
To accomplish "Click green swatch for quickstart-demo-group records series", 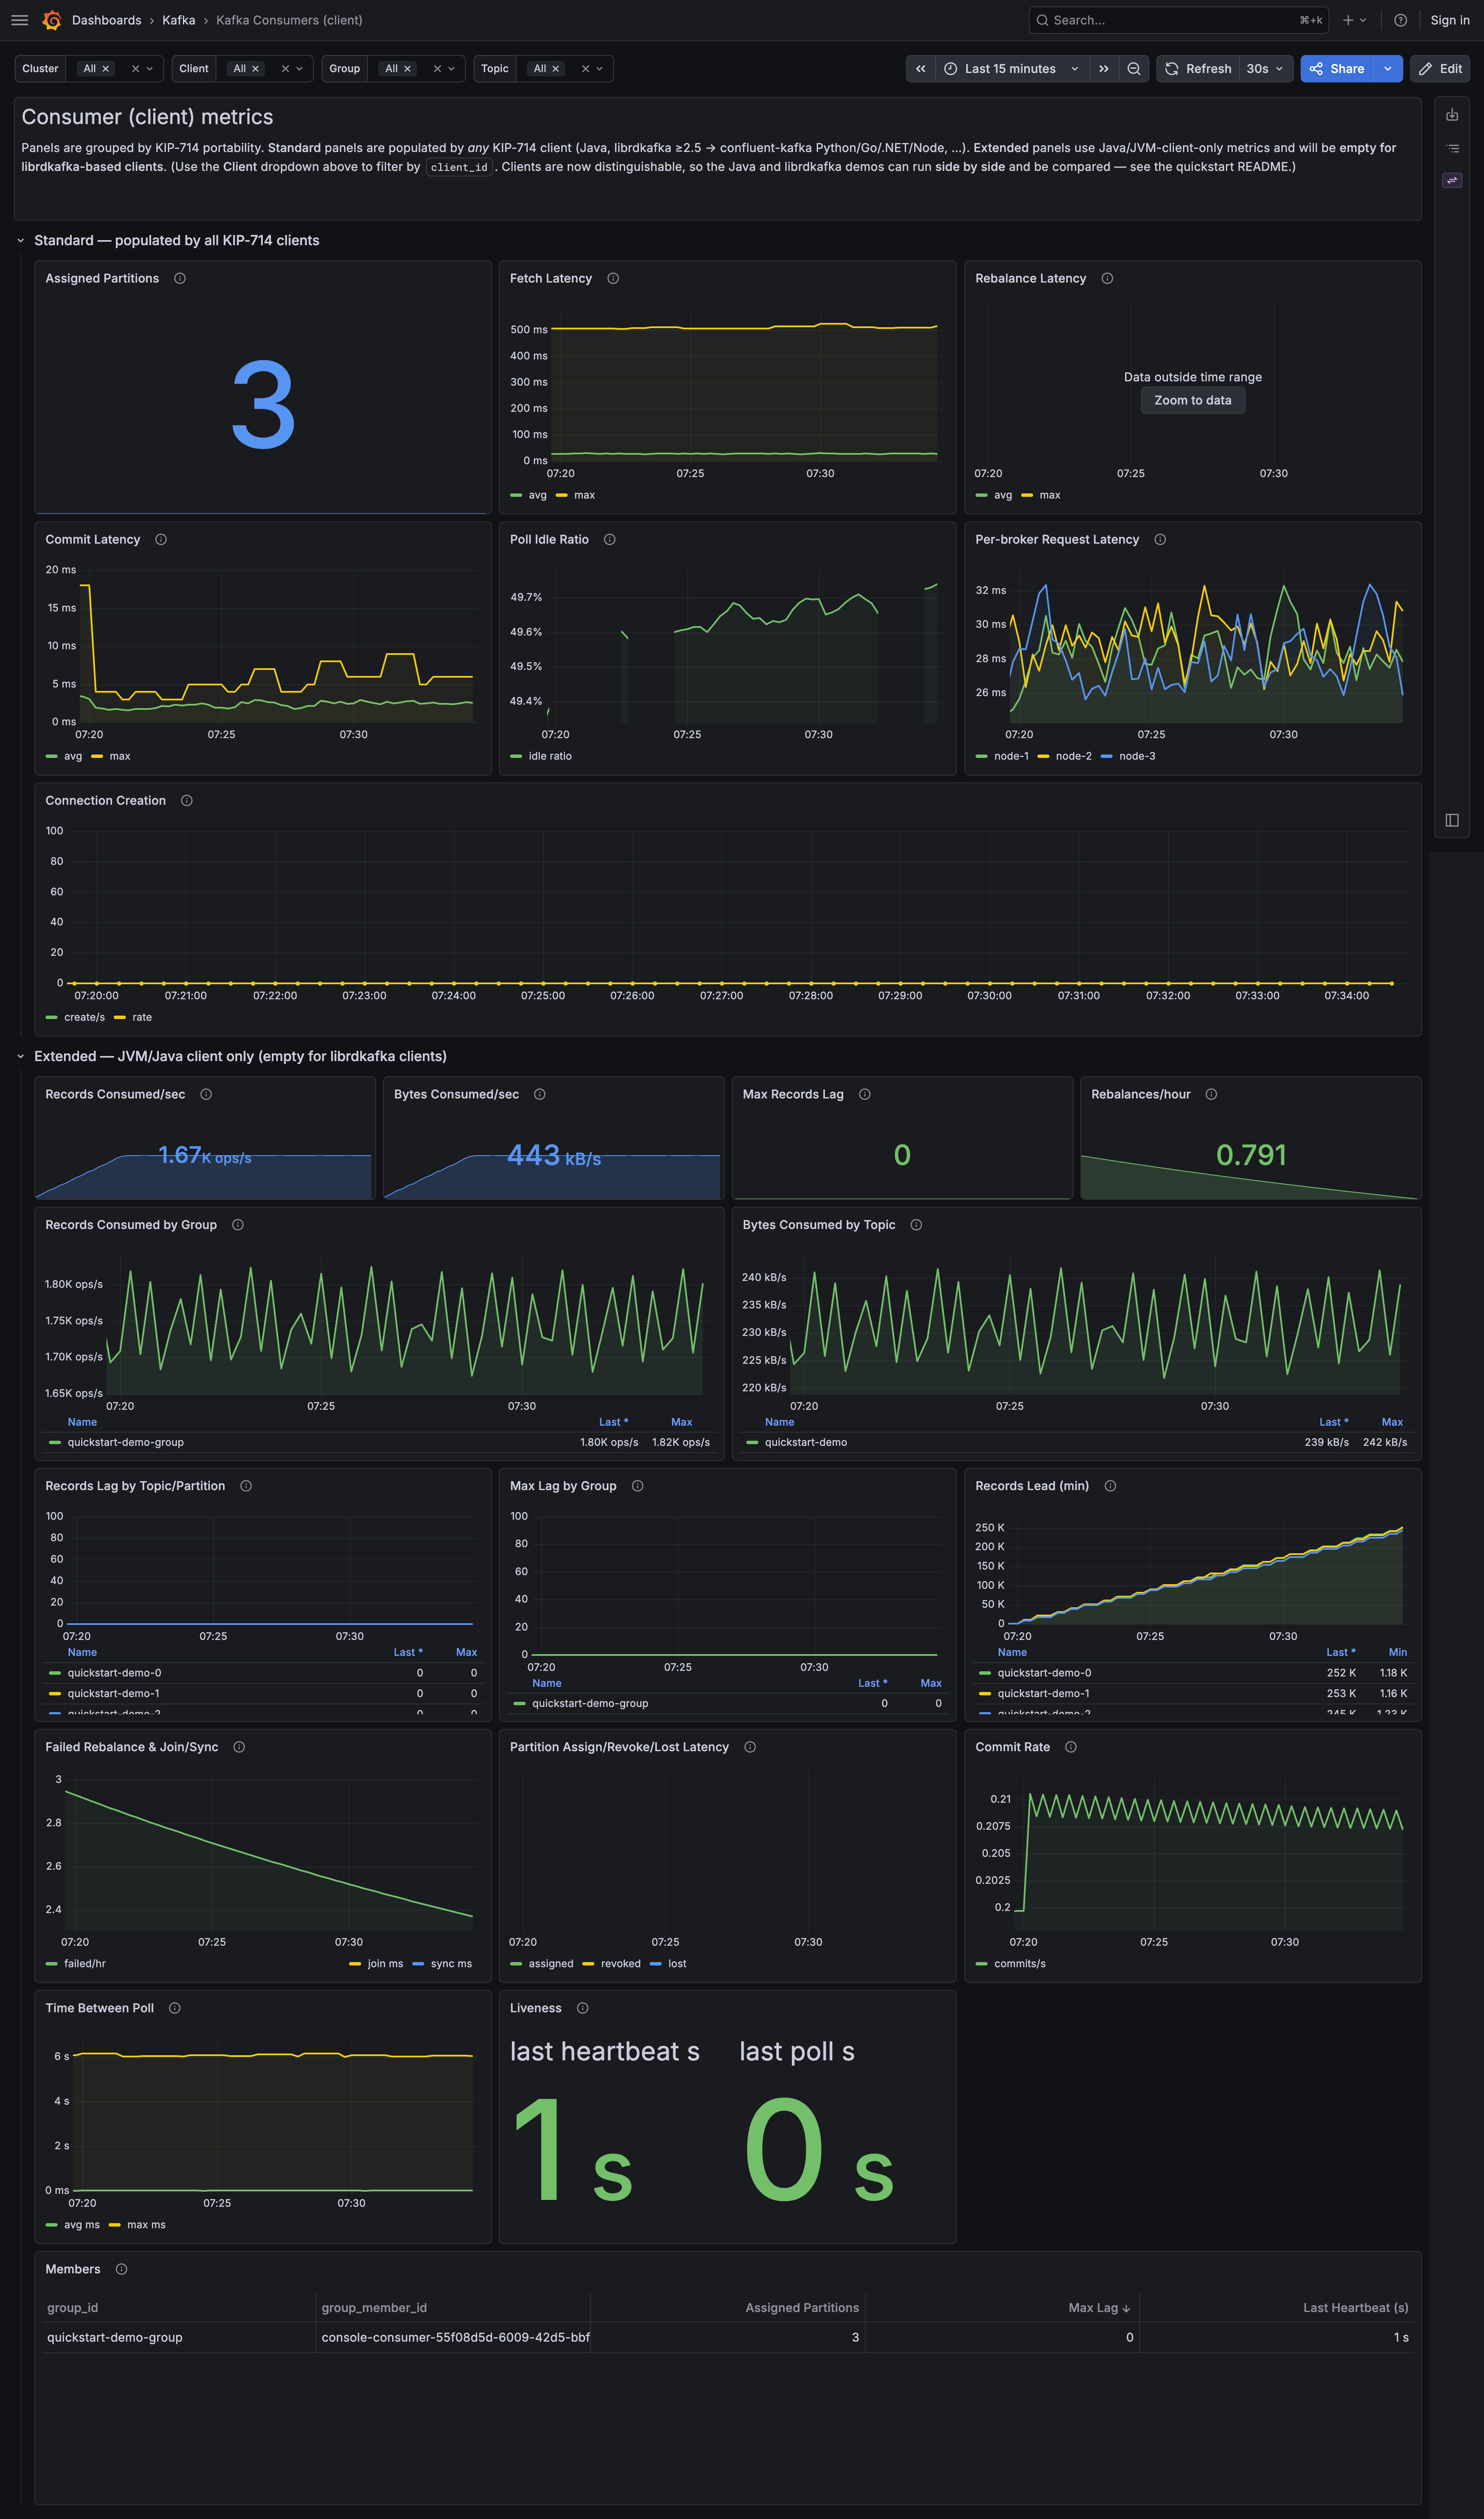I will click(55, 1442).
